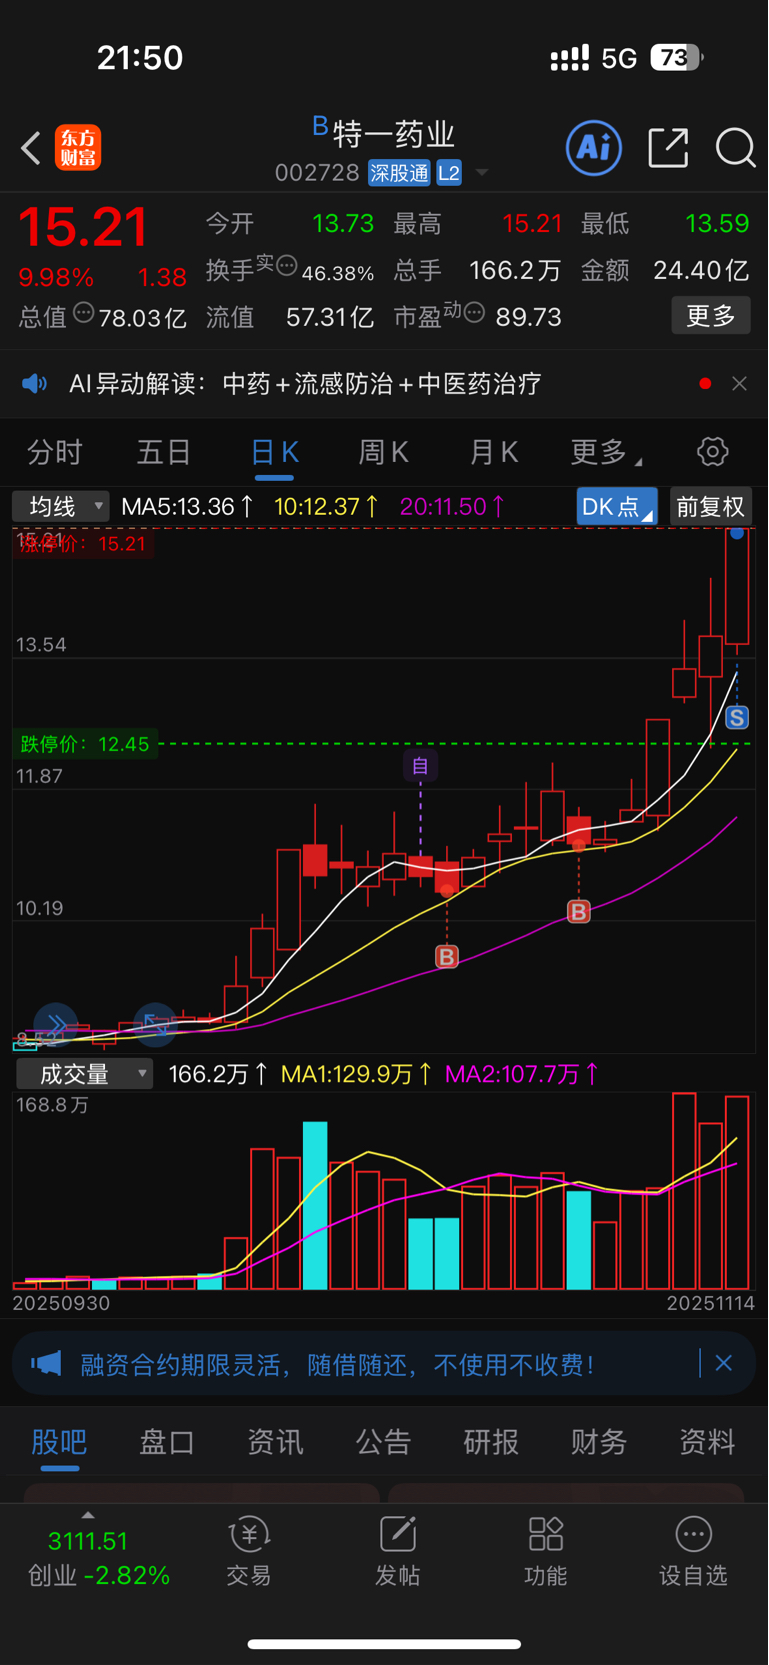Switch to the 公告 tab
This screenshot has width=769, height=1665.
383,1442
